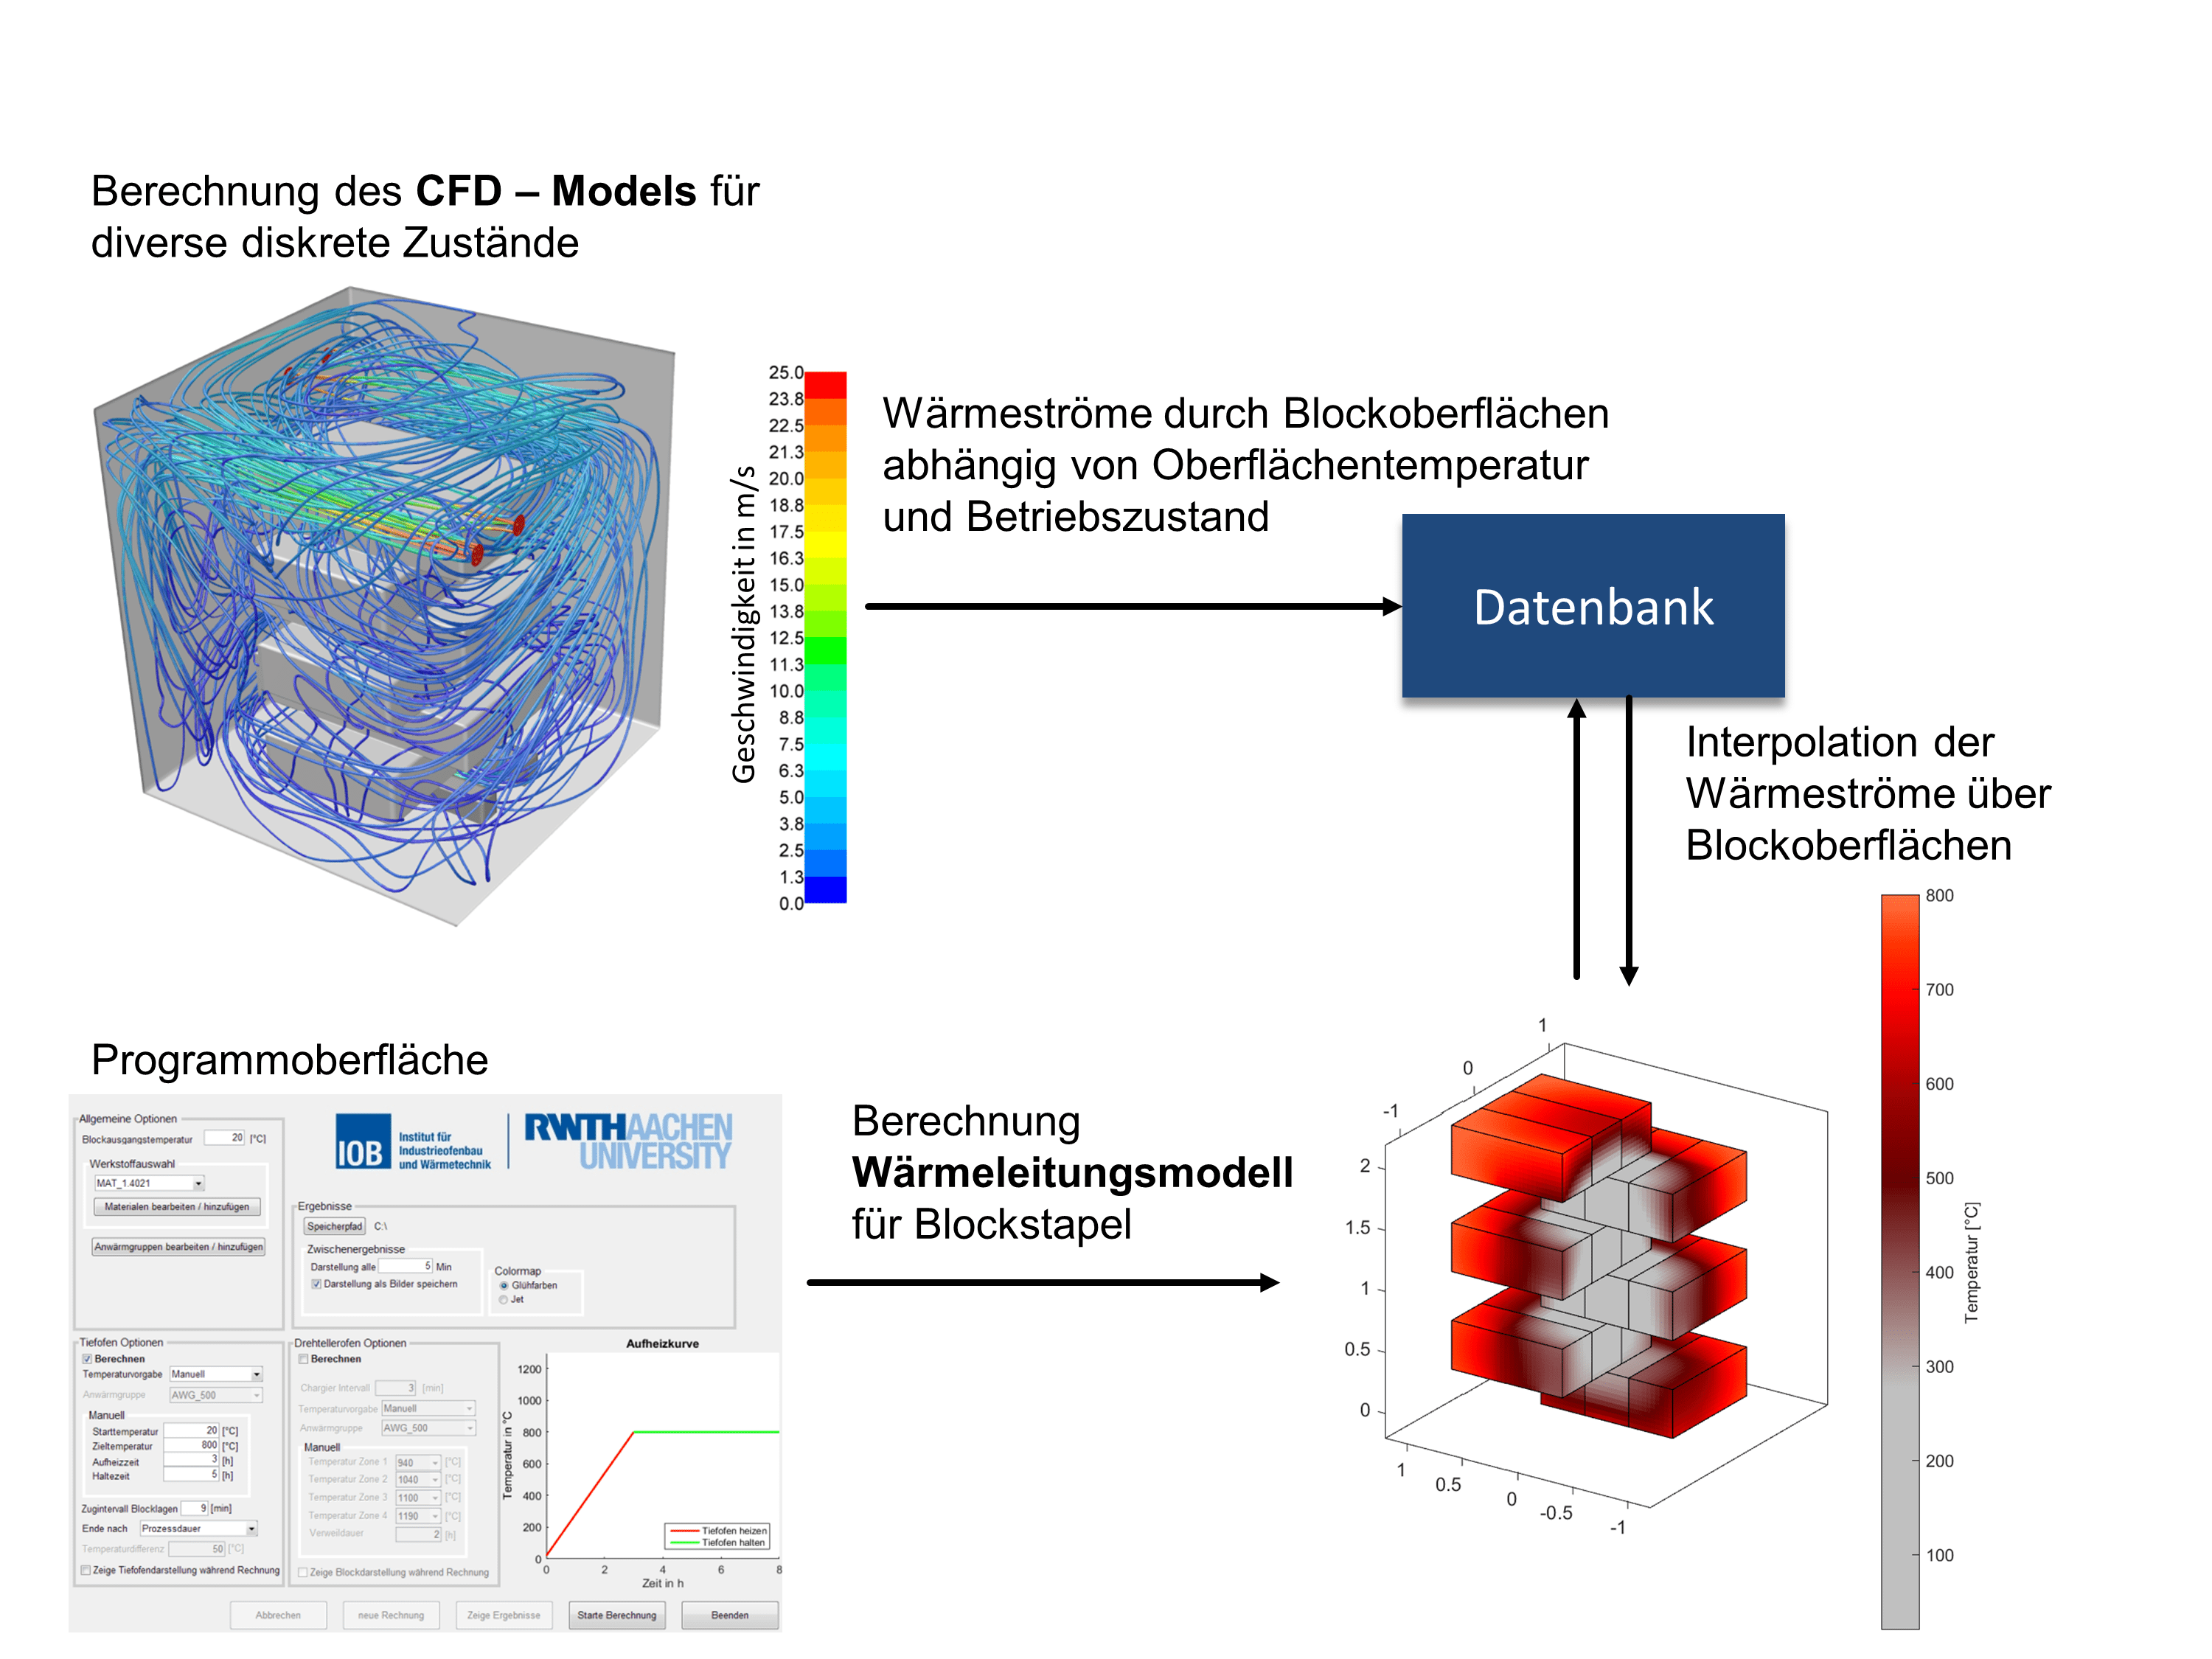
Task: Click the Blockausgangstemperatur input field
Action: pyautogui.click(x=225, y=1138)
